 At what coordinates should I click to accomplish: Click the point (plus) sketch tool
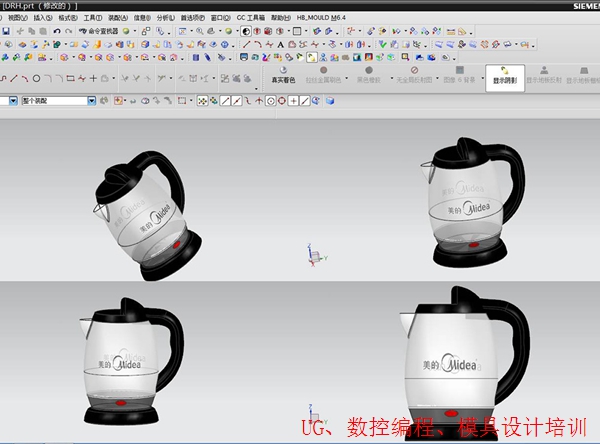tap(93, 78)
